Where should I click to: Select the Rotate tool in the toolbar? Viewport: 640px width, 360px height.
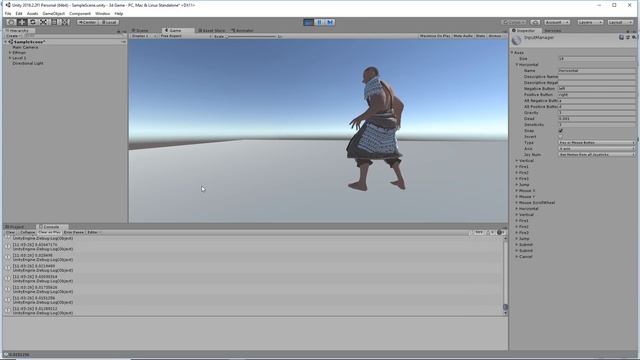tap(33, 22)
